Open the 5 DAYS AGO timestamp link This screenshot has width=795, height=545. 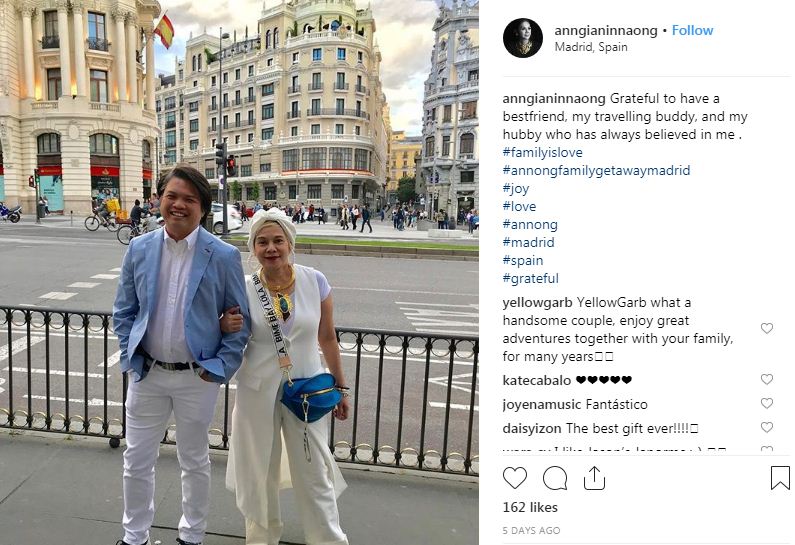coord(531,530)
